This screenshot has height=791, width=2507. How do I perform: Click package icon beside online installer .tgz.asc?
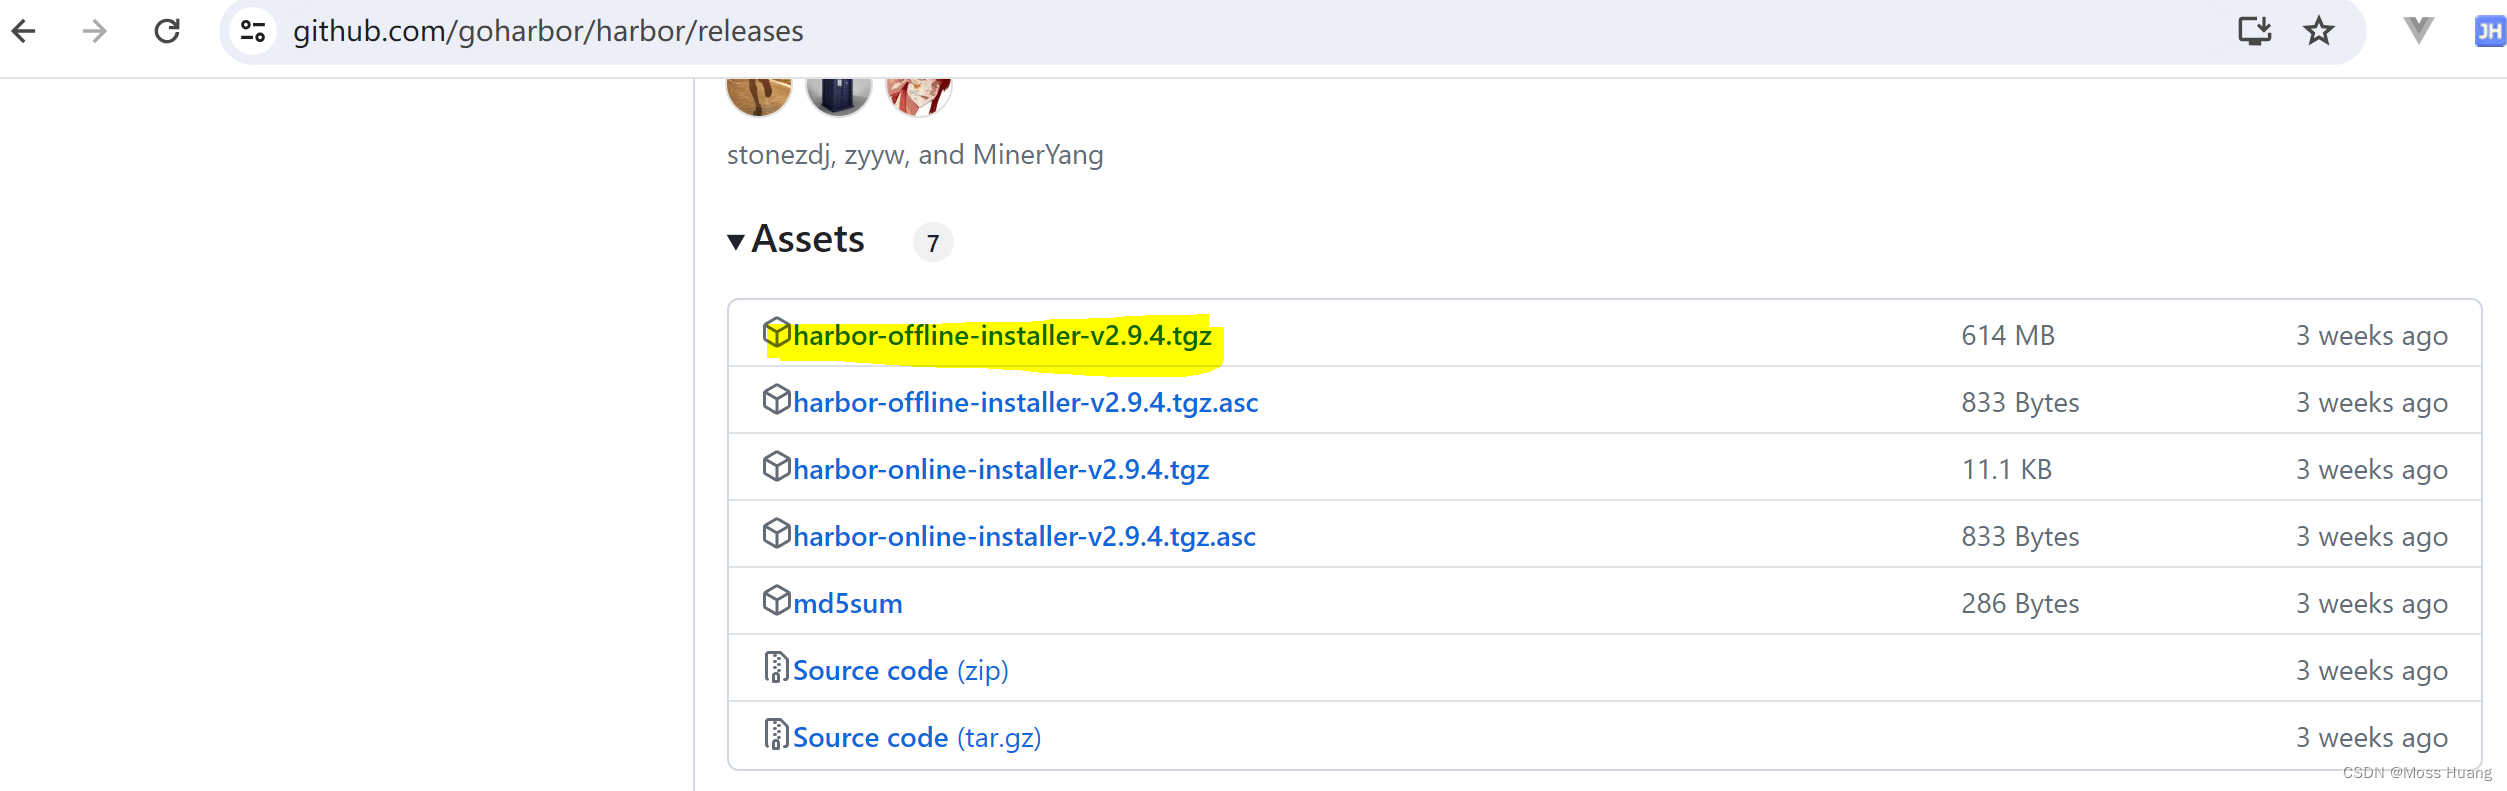pos(776,533)
